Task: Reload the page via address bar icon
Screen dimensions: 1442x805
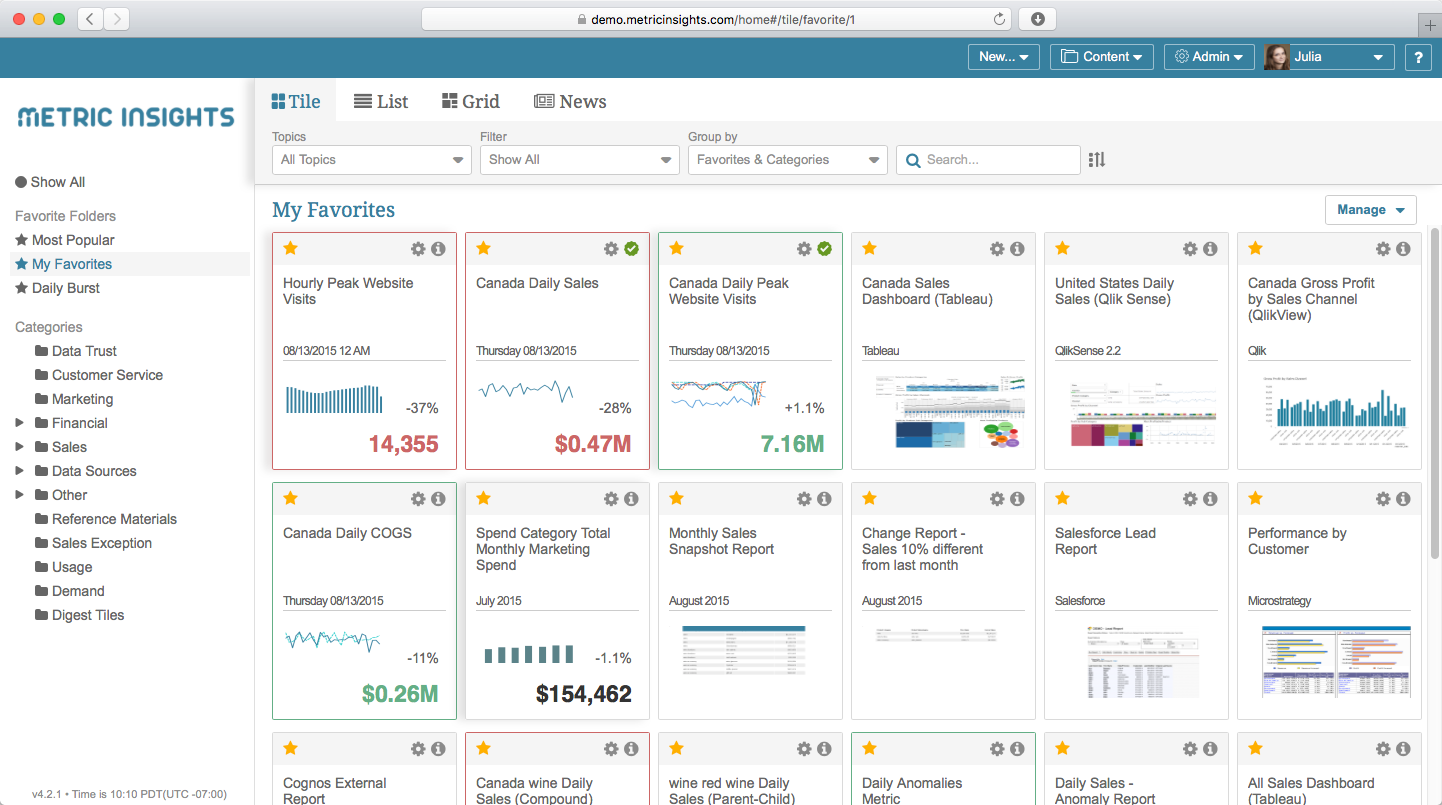Action: pyautogui.click(x=999, y=19)
